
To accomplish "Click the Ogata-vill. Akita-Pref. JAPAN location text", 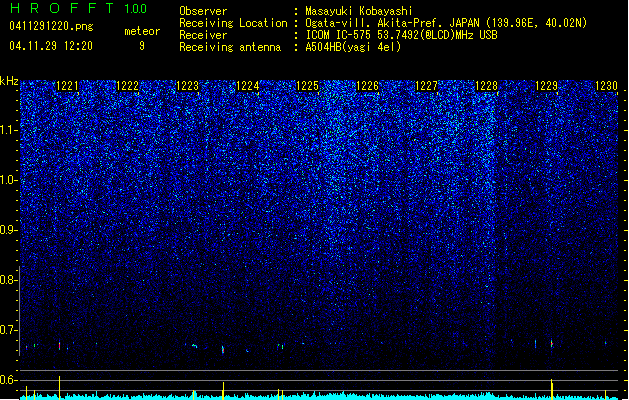I will [446, 23].
